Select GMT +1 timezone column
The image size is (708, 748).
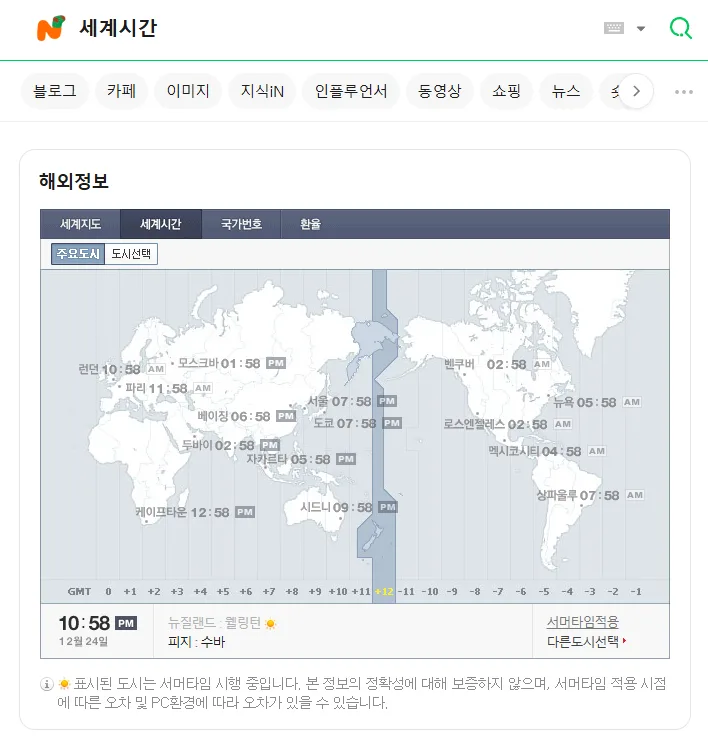[130, 592]
